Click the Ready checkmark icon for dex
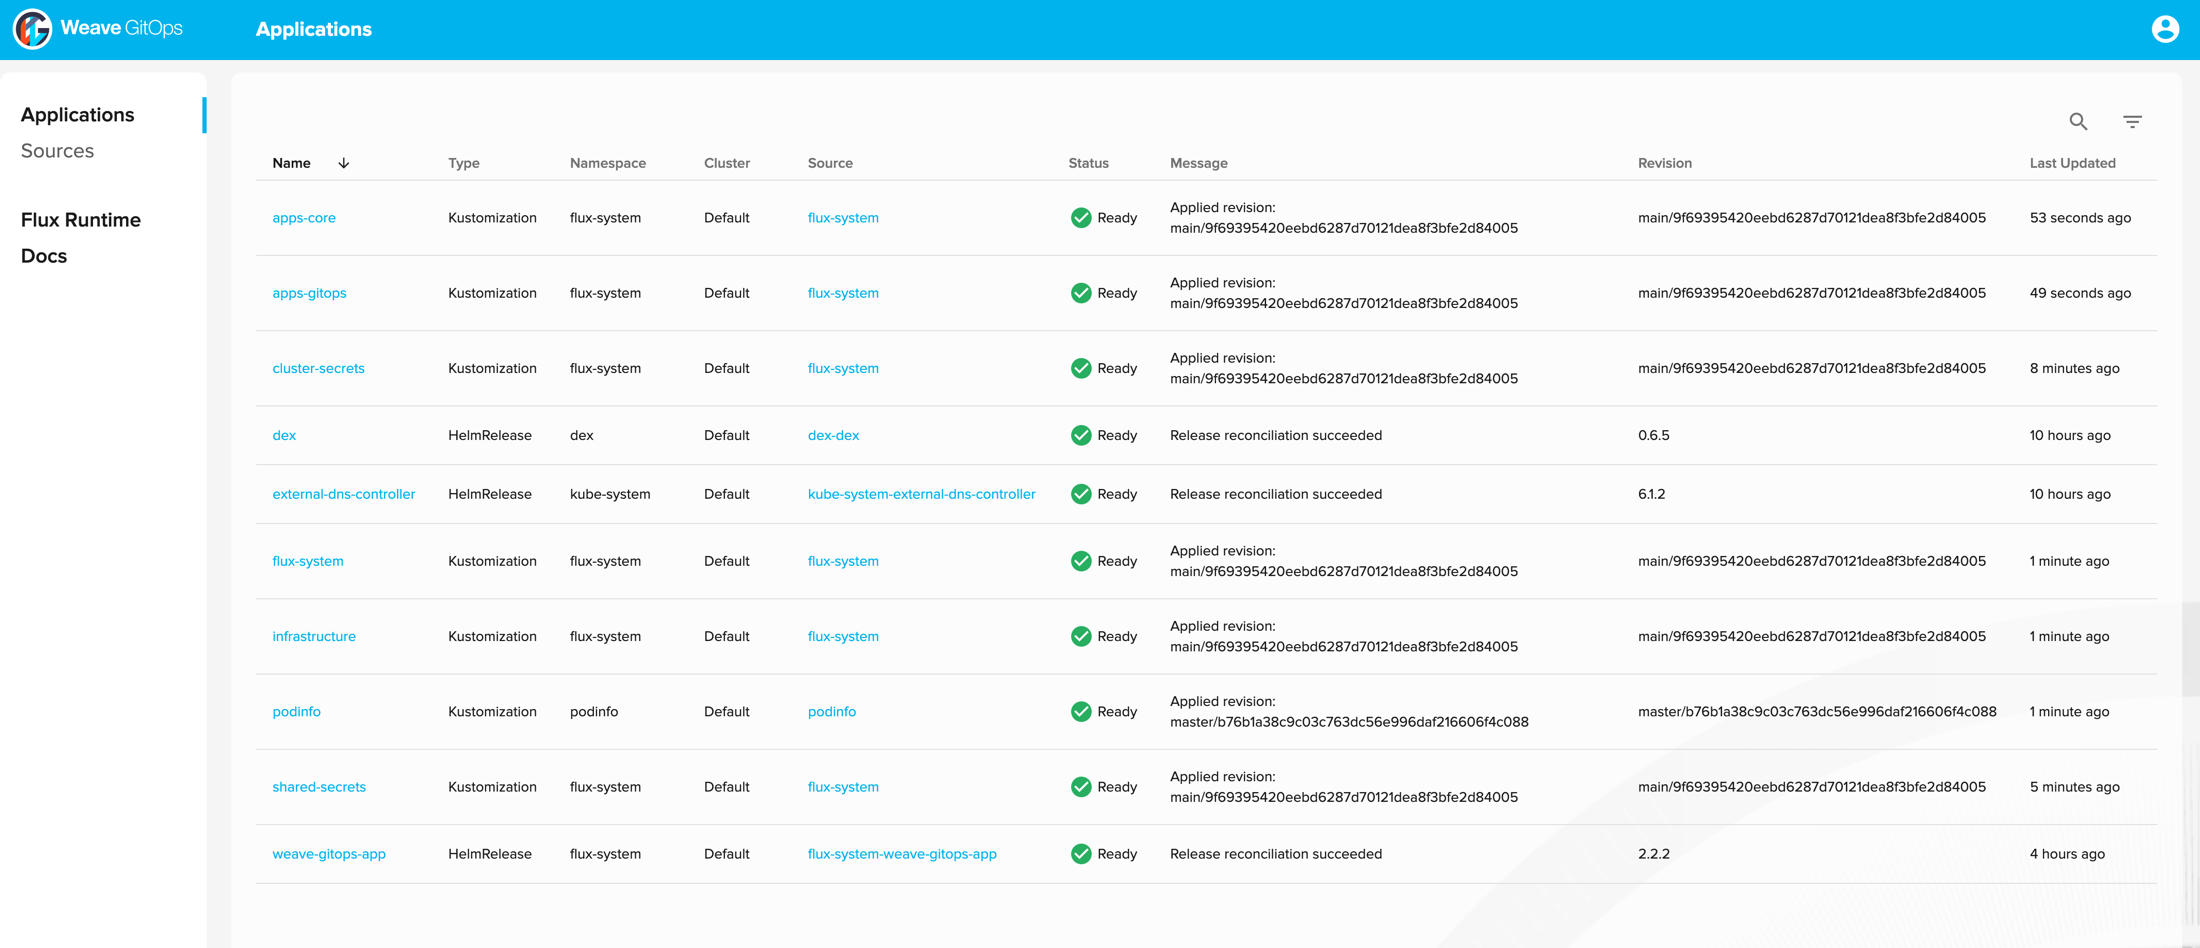The width and height of the screenshot is (2200, 948). tap(1081, 435)
